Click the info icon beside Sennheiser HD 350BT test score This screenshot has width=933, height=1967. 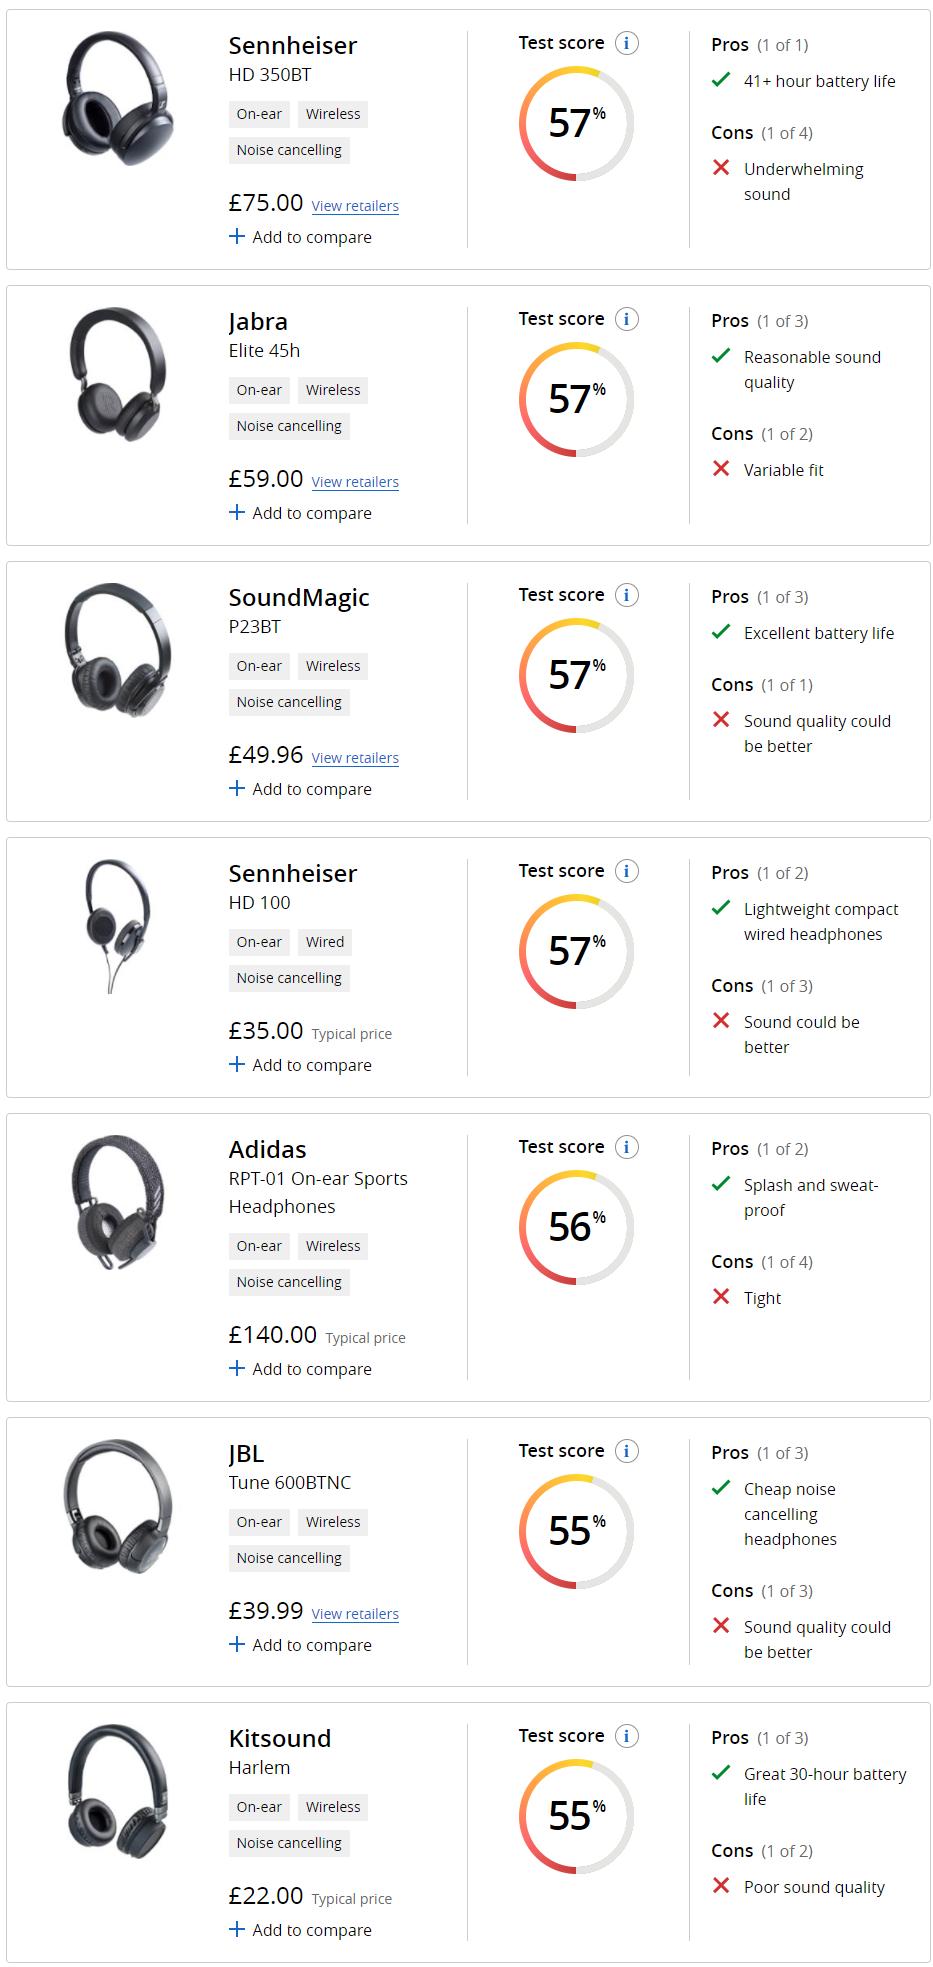click(626, 43)
